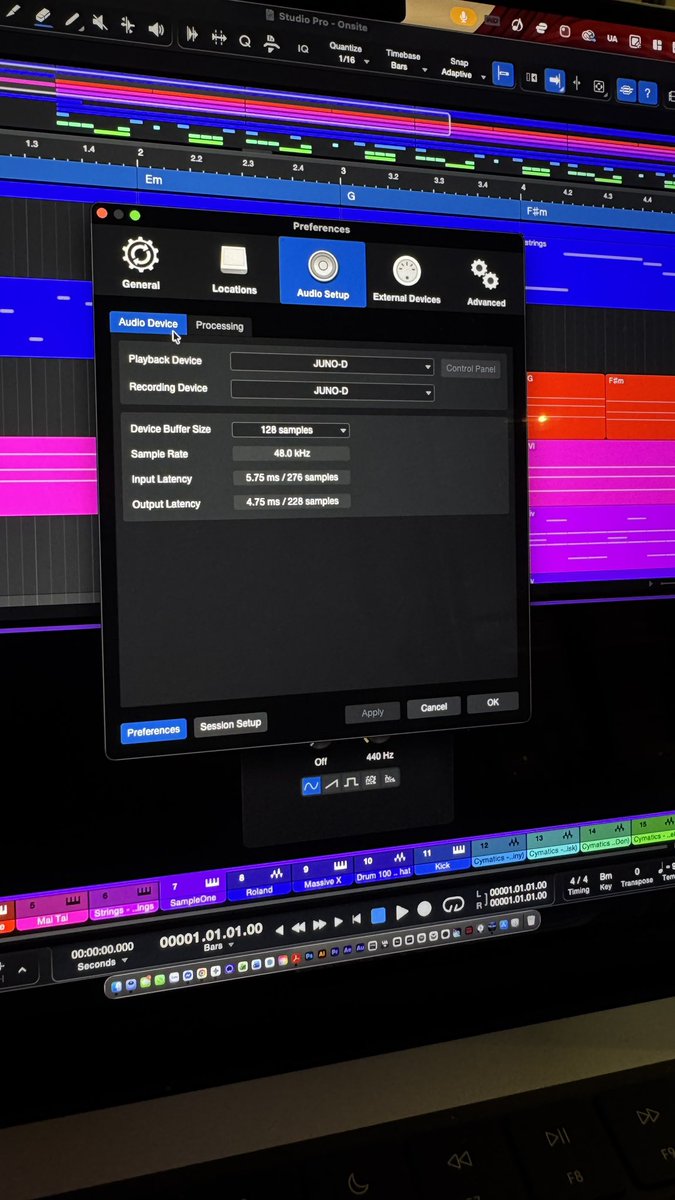Select the square waveform icon
Image resolution: width=675 pixels, height=1200 pixels.
(351, 782)
